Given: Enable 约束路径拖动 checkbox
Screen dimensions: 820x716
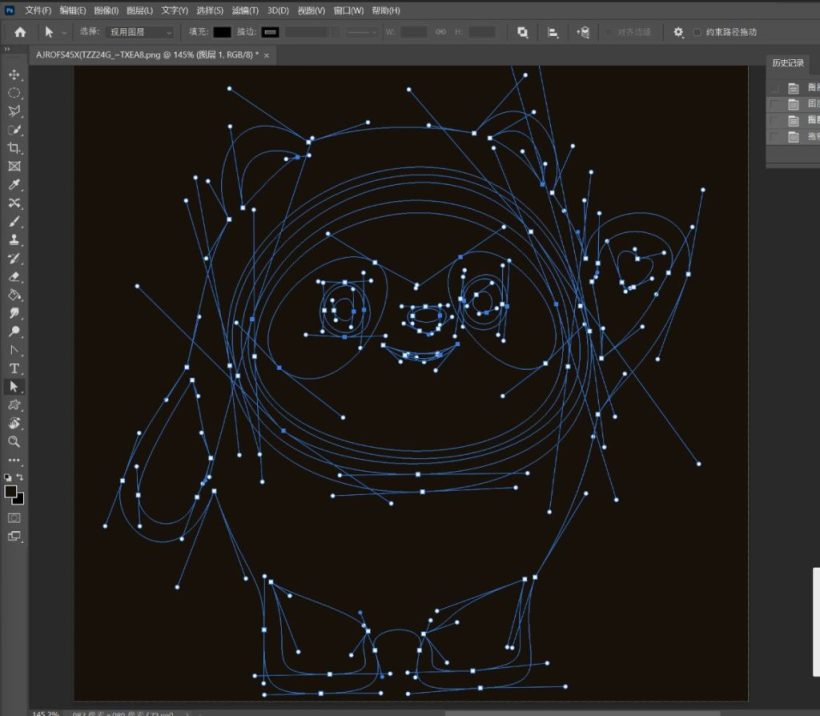Looking at the screenshot, I should pos(697,32).
